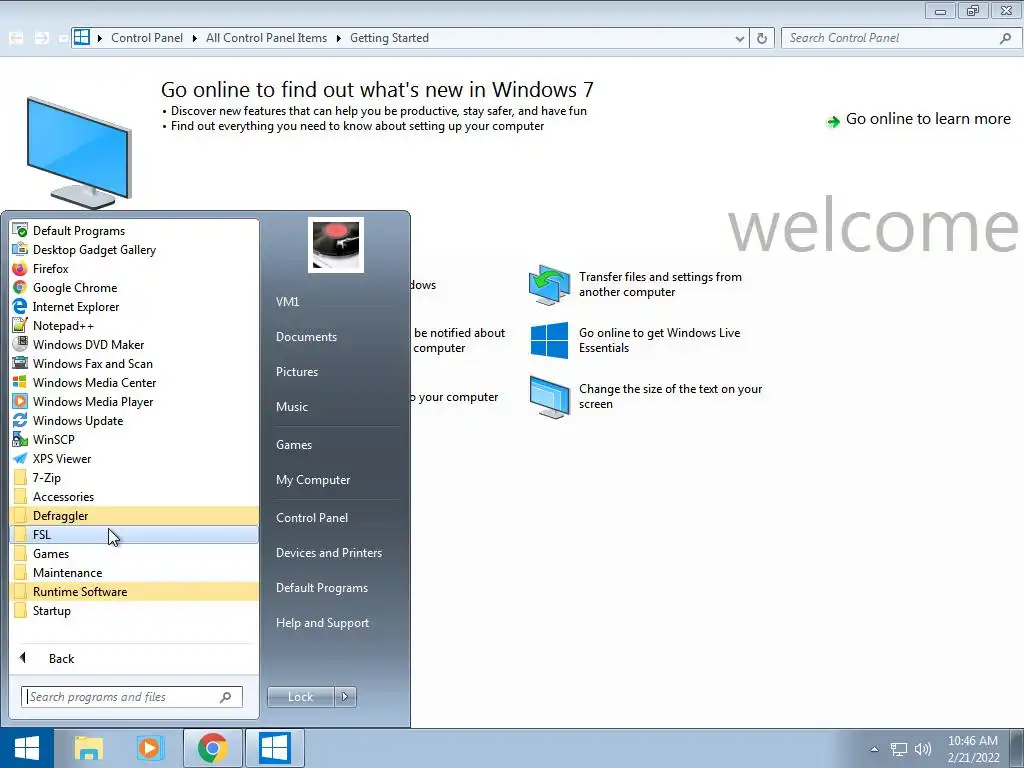
Task: Open the address bar history dropdown
Action: pos(739,39)
